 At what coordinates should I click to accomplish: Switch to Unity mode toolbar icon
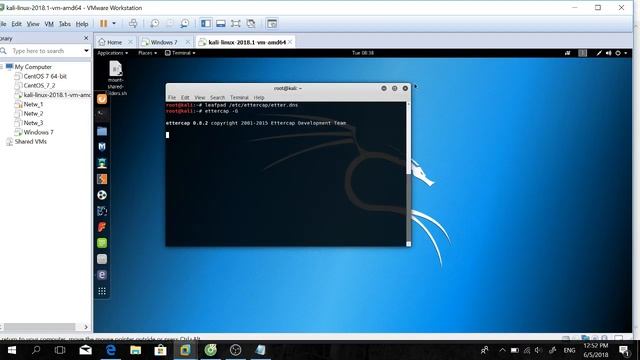tap(251, 24)
